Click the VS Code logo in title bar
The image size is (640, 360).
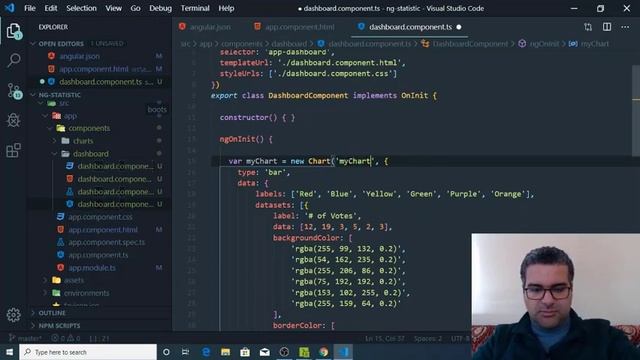9,8
